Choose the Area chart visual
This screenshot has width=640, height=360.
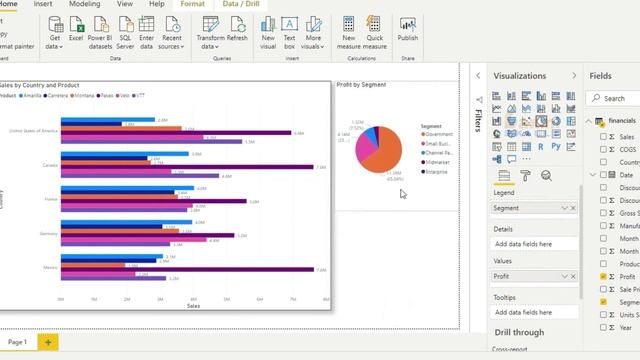coord(511,109)
